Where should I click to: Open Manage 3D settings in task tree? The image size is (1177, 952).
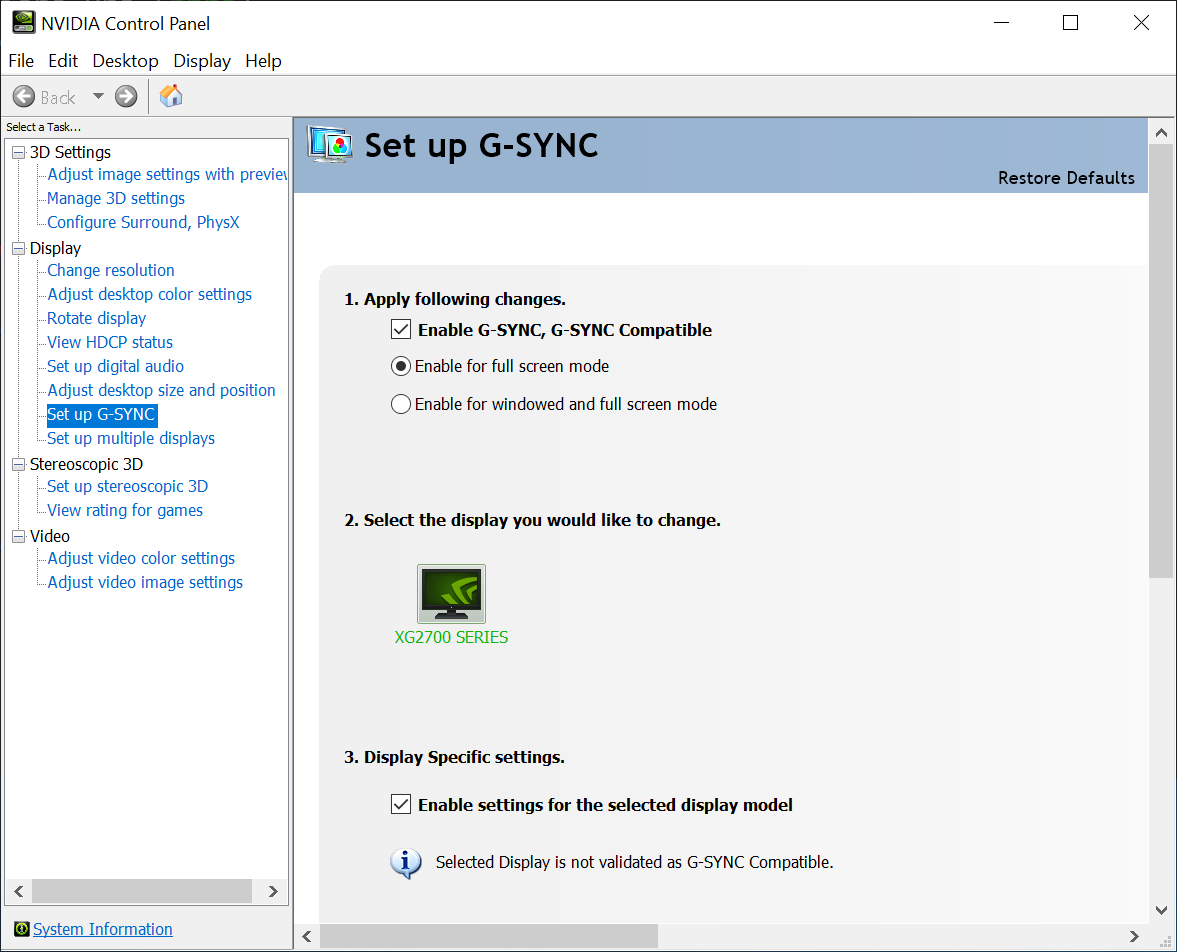click(x=116, y=198)
